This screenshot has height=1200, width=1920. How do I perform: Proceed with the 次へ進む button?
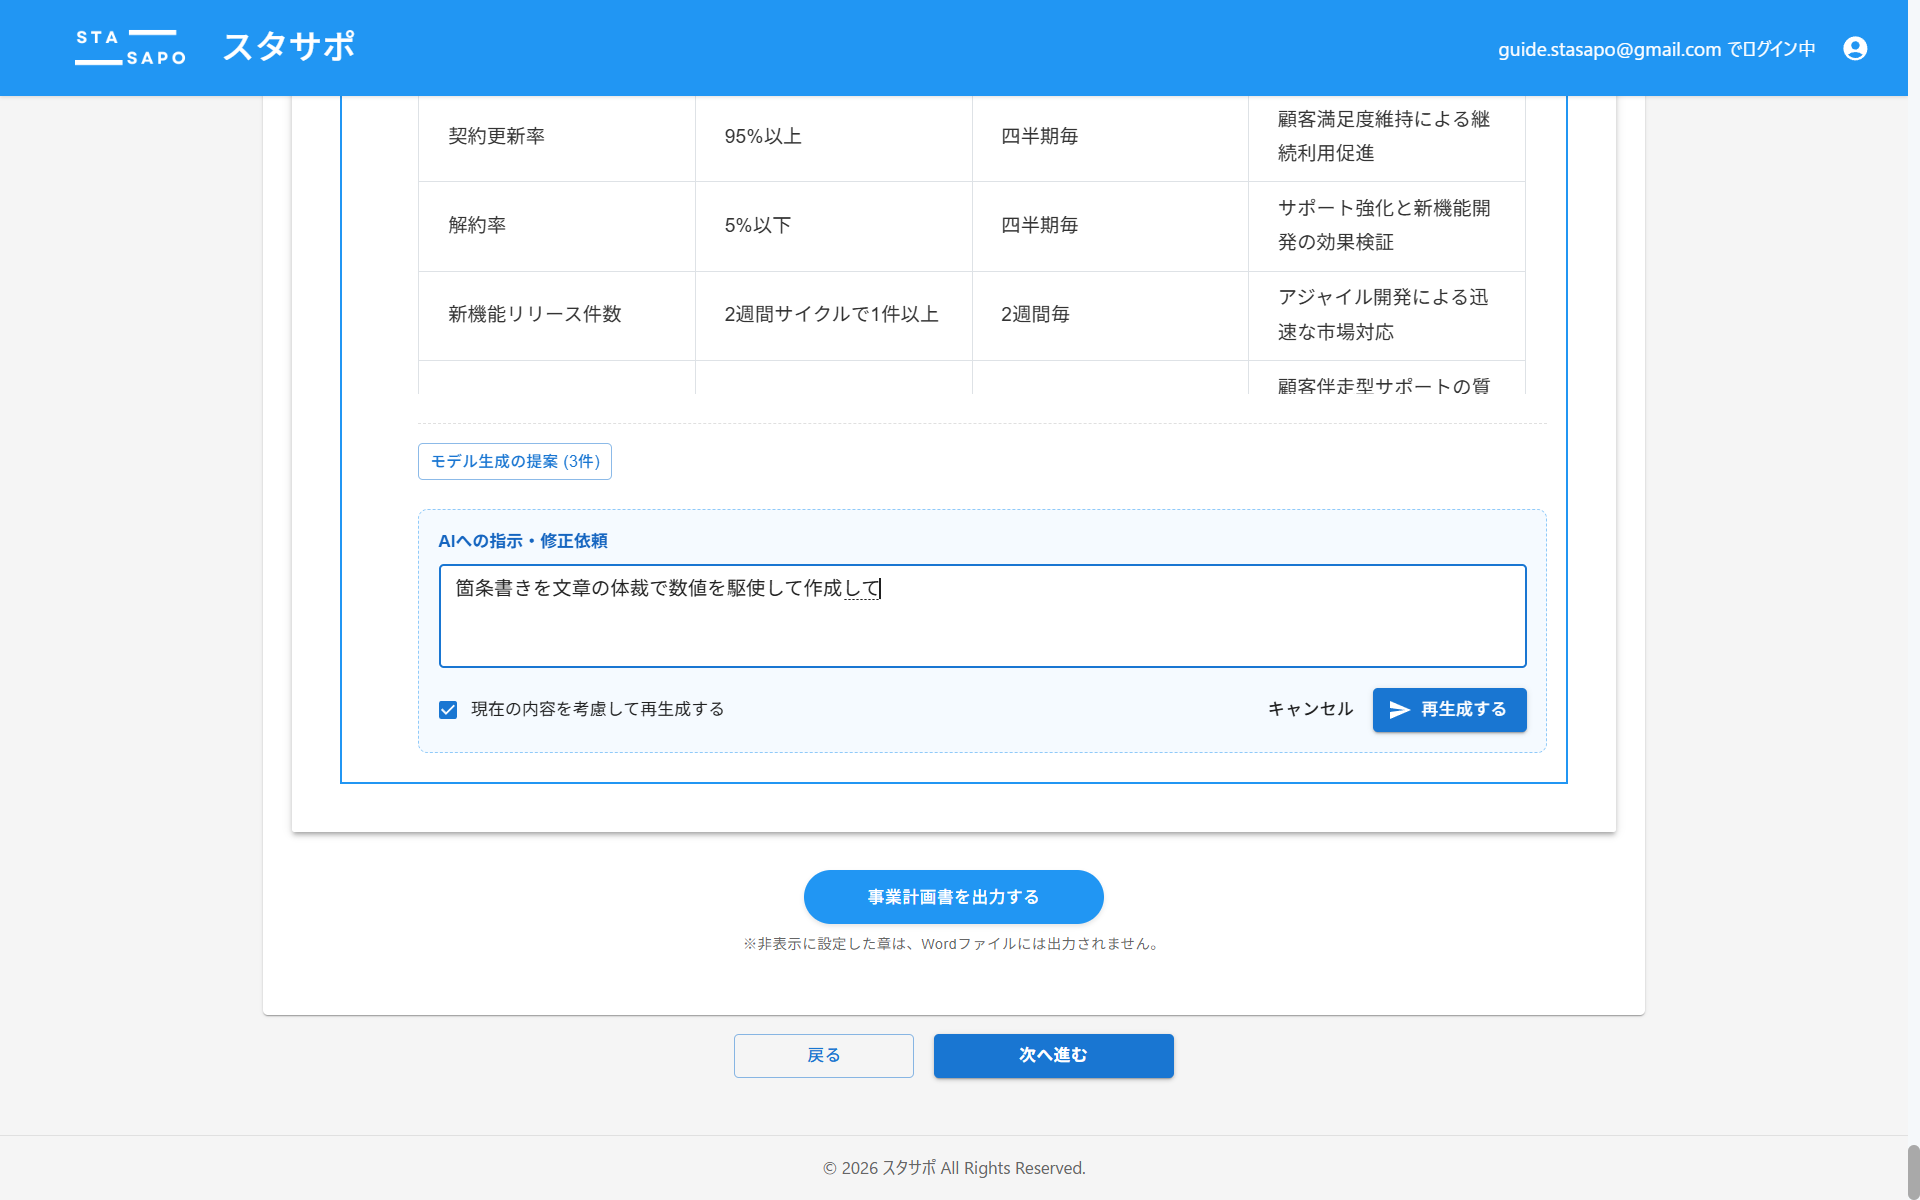click(x=1053, y=1056)
